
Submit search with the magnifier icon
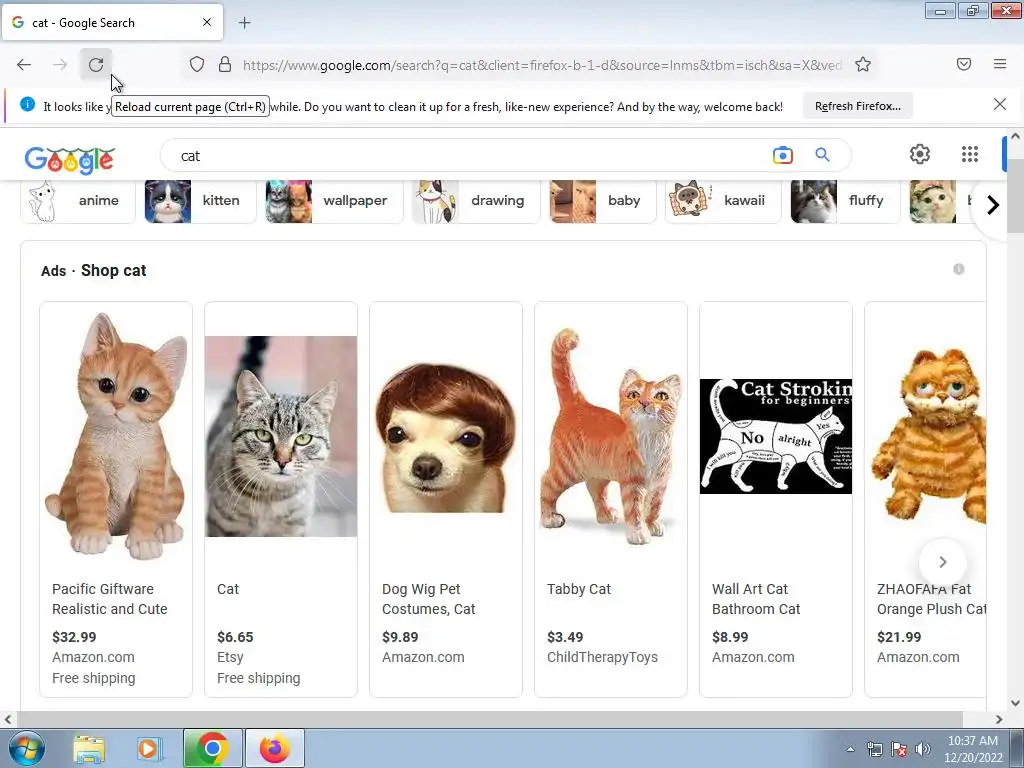pos(822,155)
